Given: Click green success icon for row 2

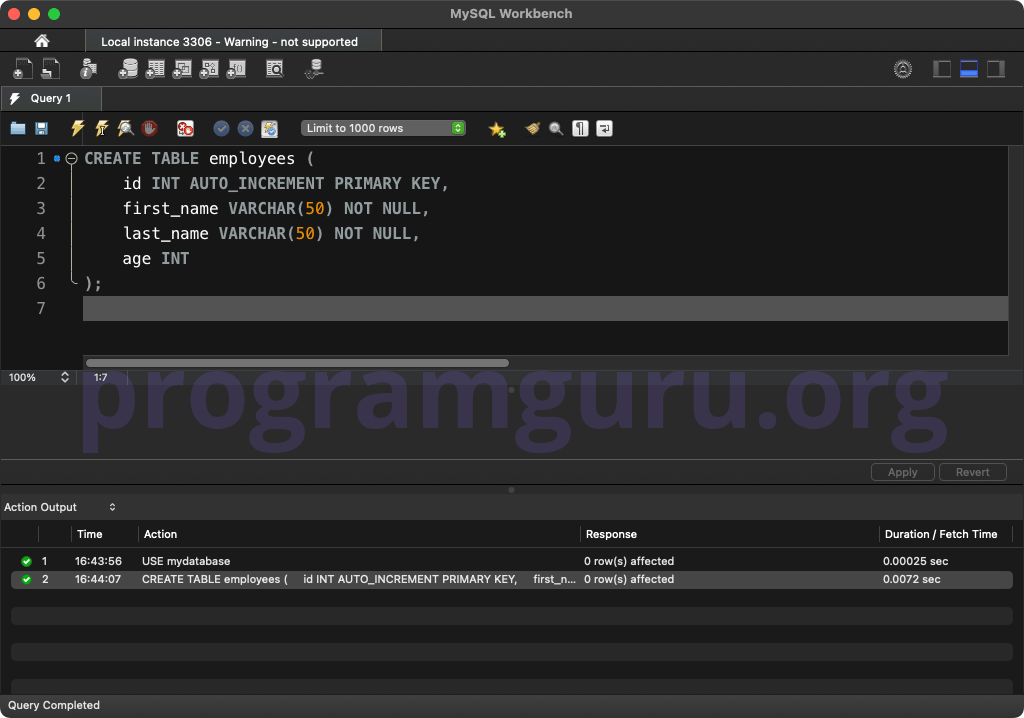Looking at the screenshot, I should [26, 579].
